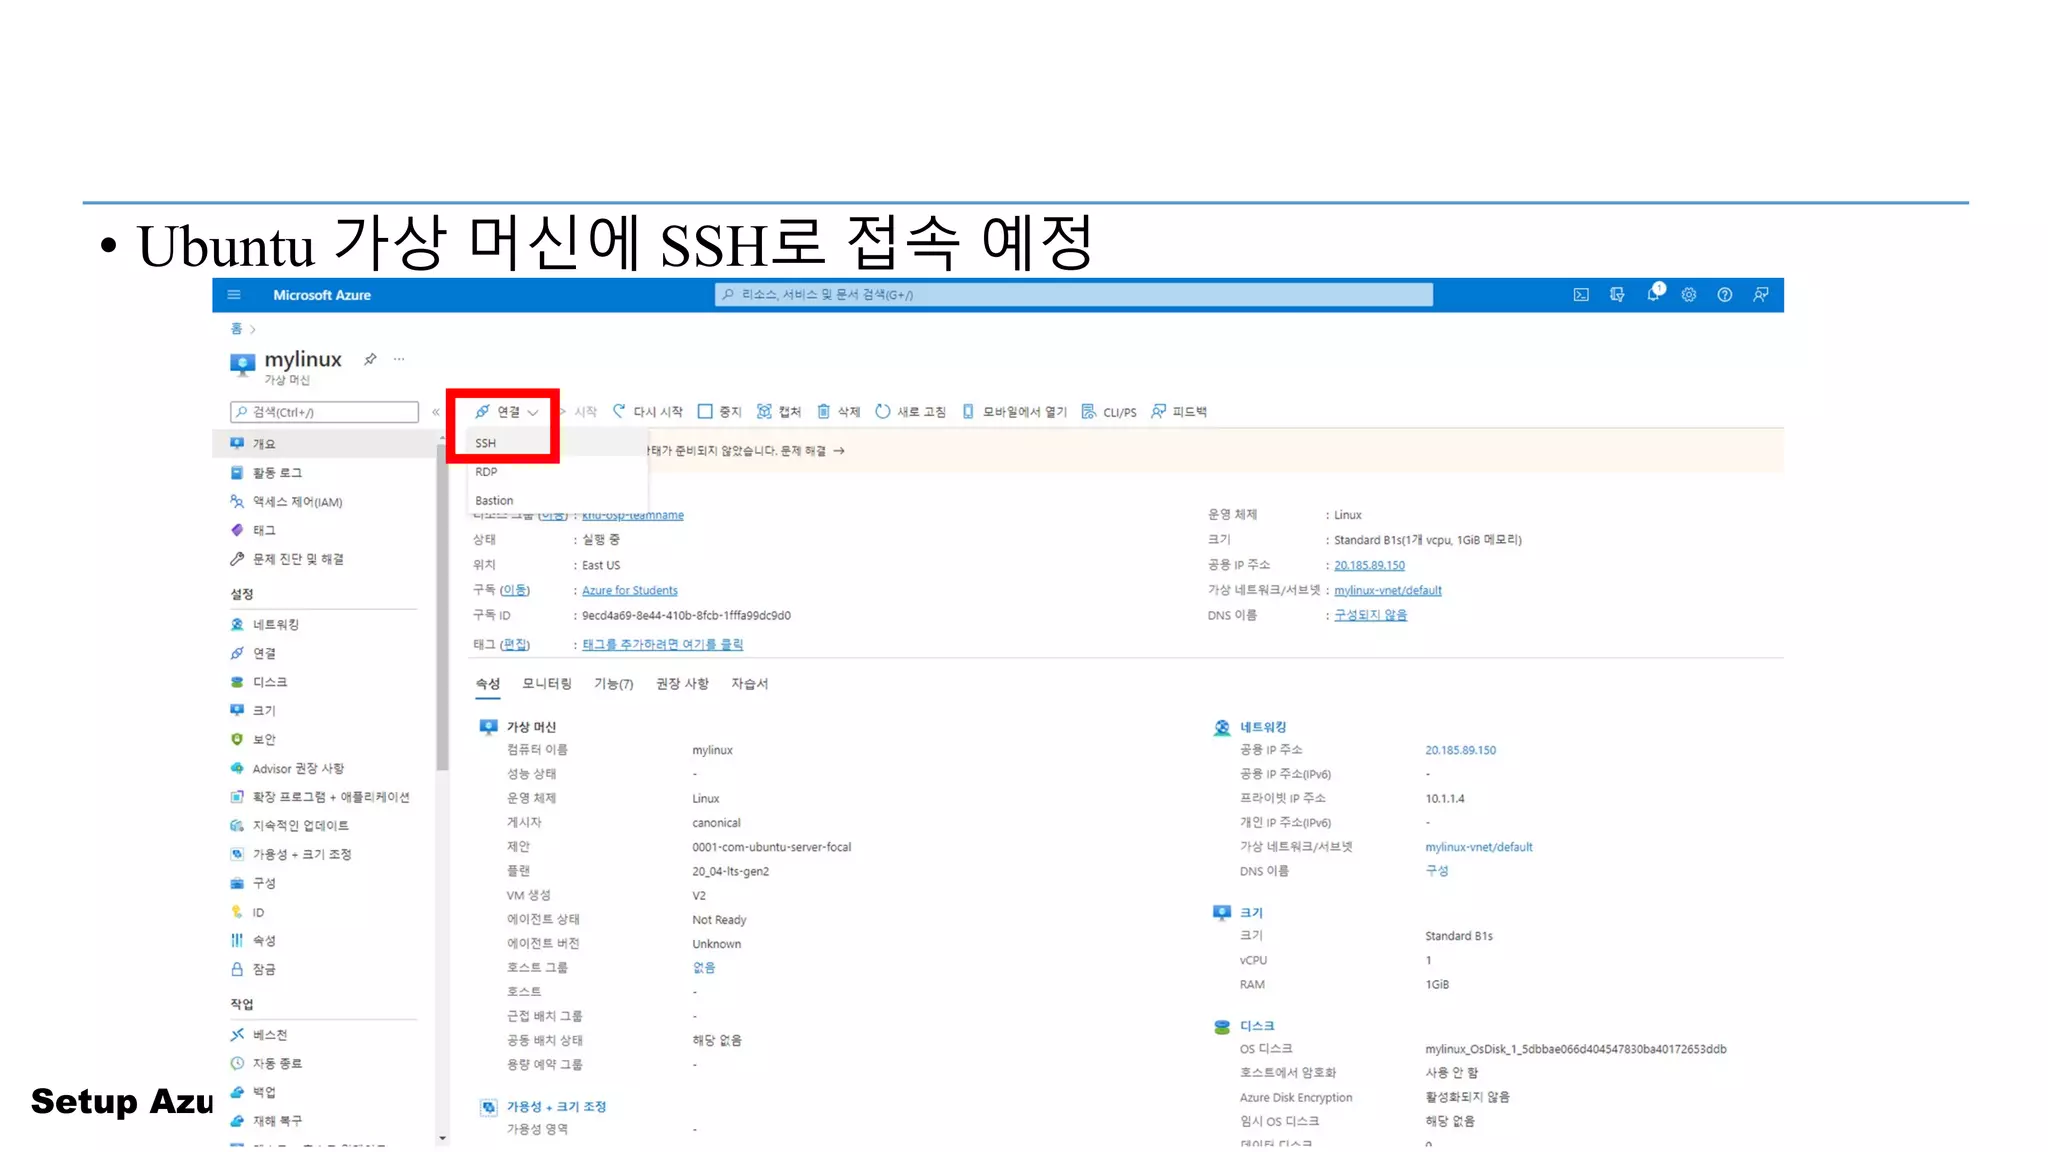Open directory and subscription filter icon
The height and width of the screenshot is (1152, 2048).
1617,295
